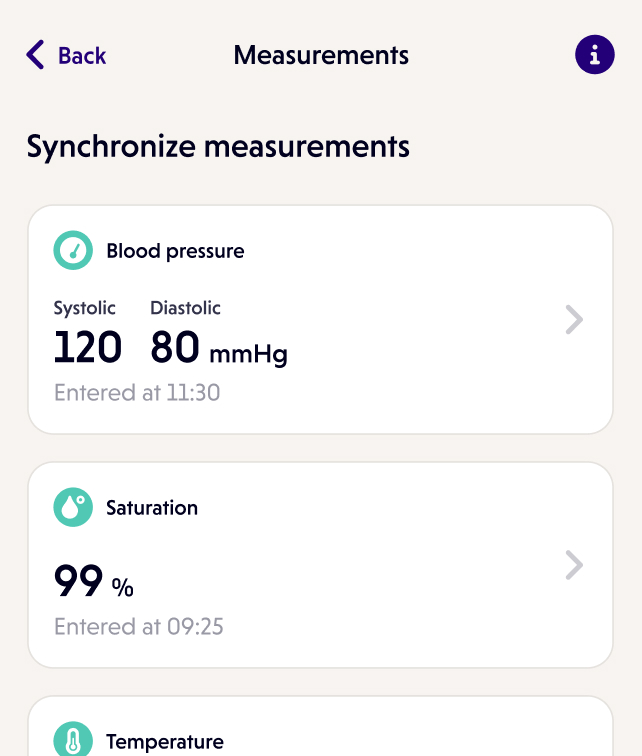Select the Saturation card title
The height and width of the screenshot is (756, 642).
click(x=152, y=508)
